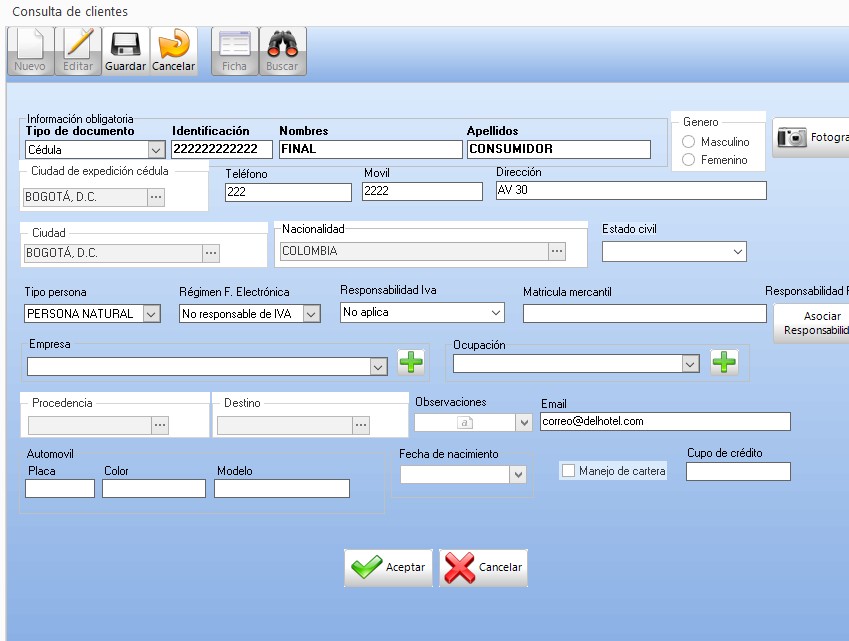This screenshot has height=641, width=849.
Task: Open the Responsabilidad Iva dropdown
Action: 496,313
